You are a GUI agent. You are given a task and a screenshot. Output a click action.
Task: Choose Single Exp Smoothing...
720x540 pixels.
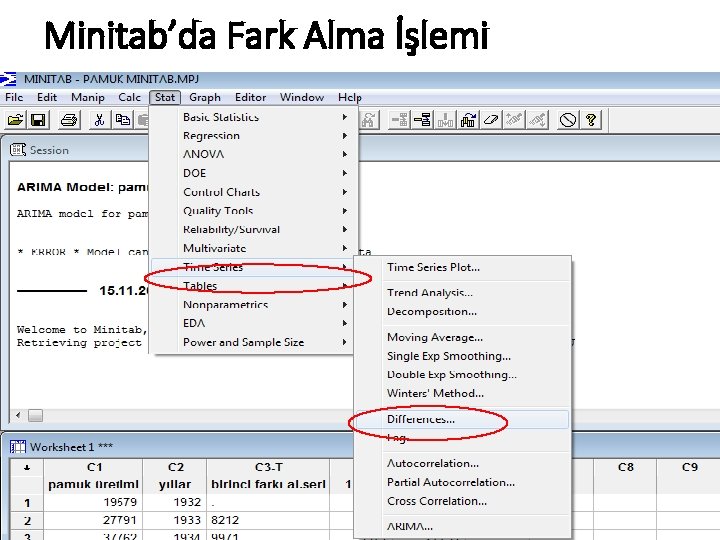tap(462, 356)
